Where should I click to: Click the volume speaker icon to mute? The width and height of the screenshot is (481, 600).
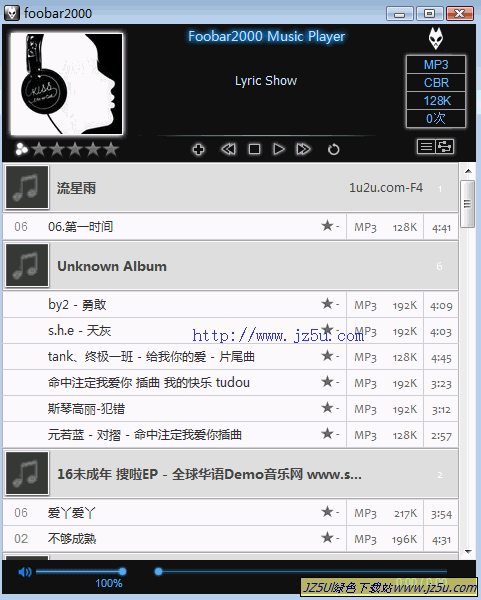pyautogui.click(x=25, y=572)
